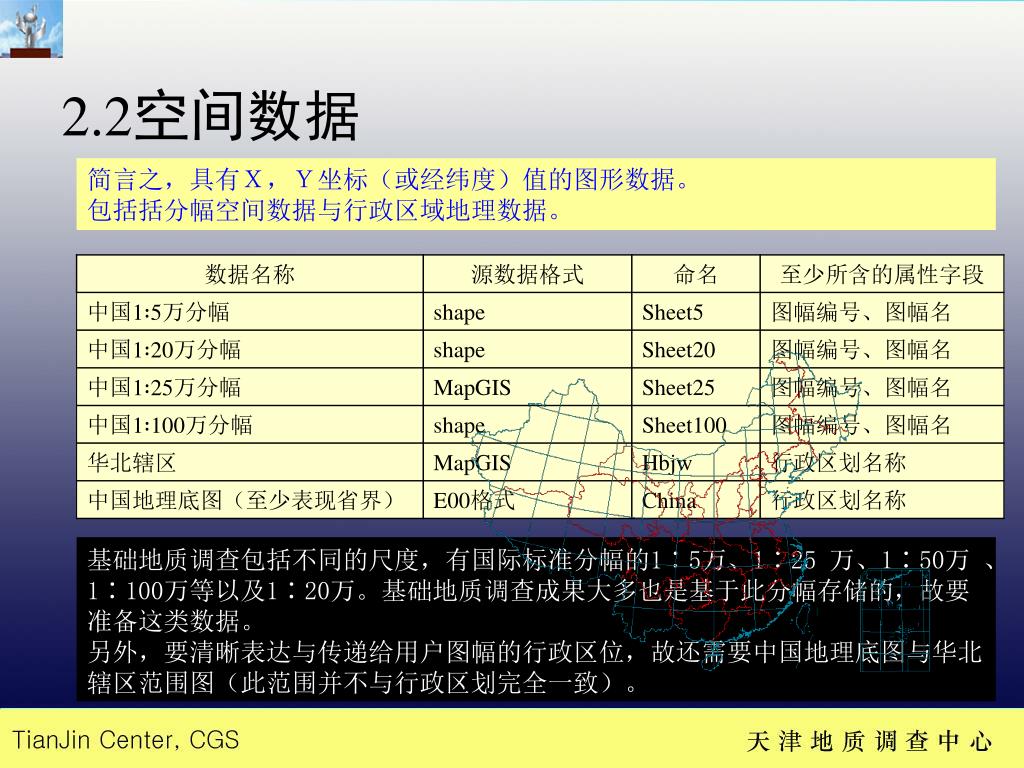Select the "Sheet100" name cell
1024x768 pixels.
[x=696, y=425]
